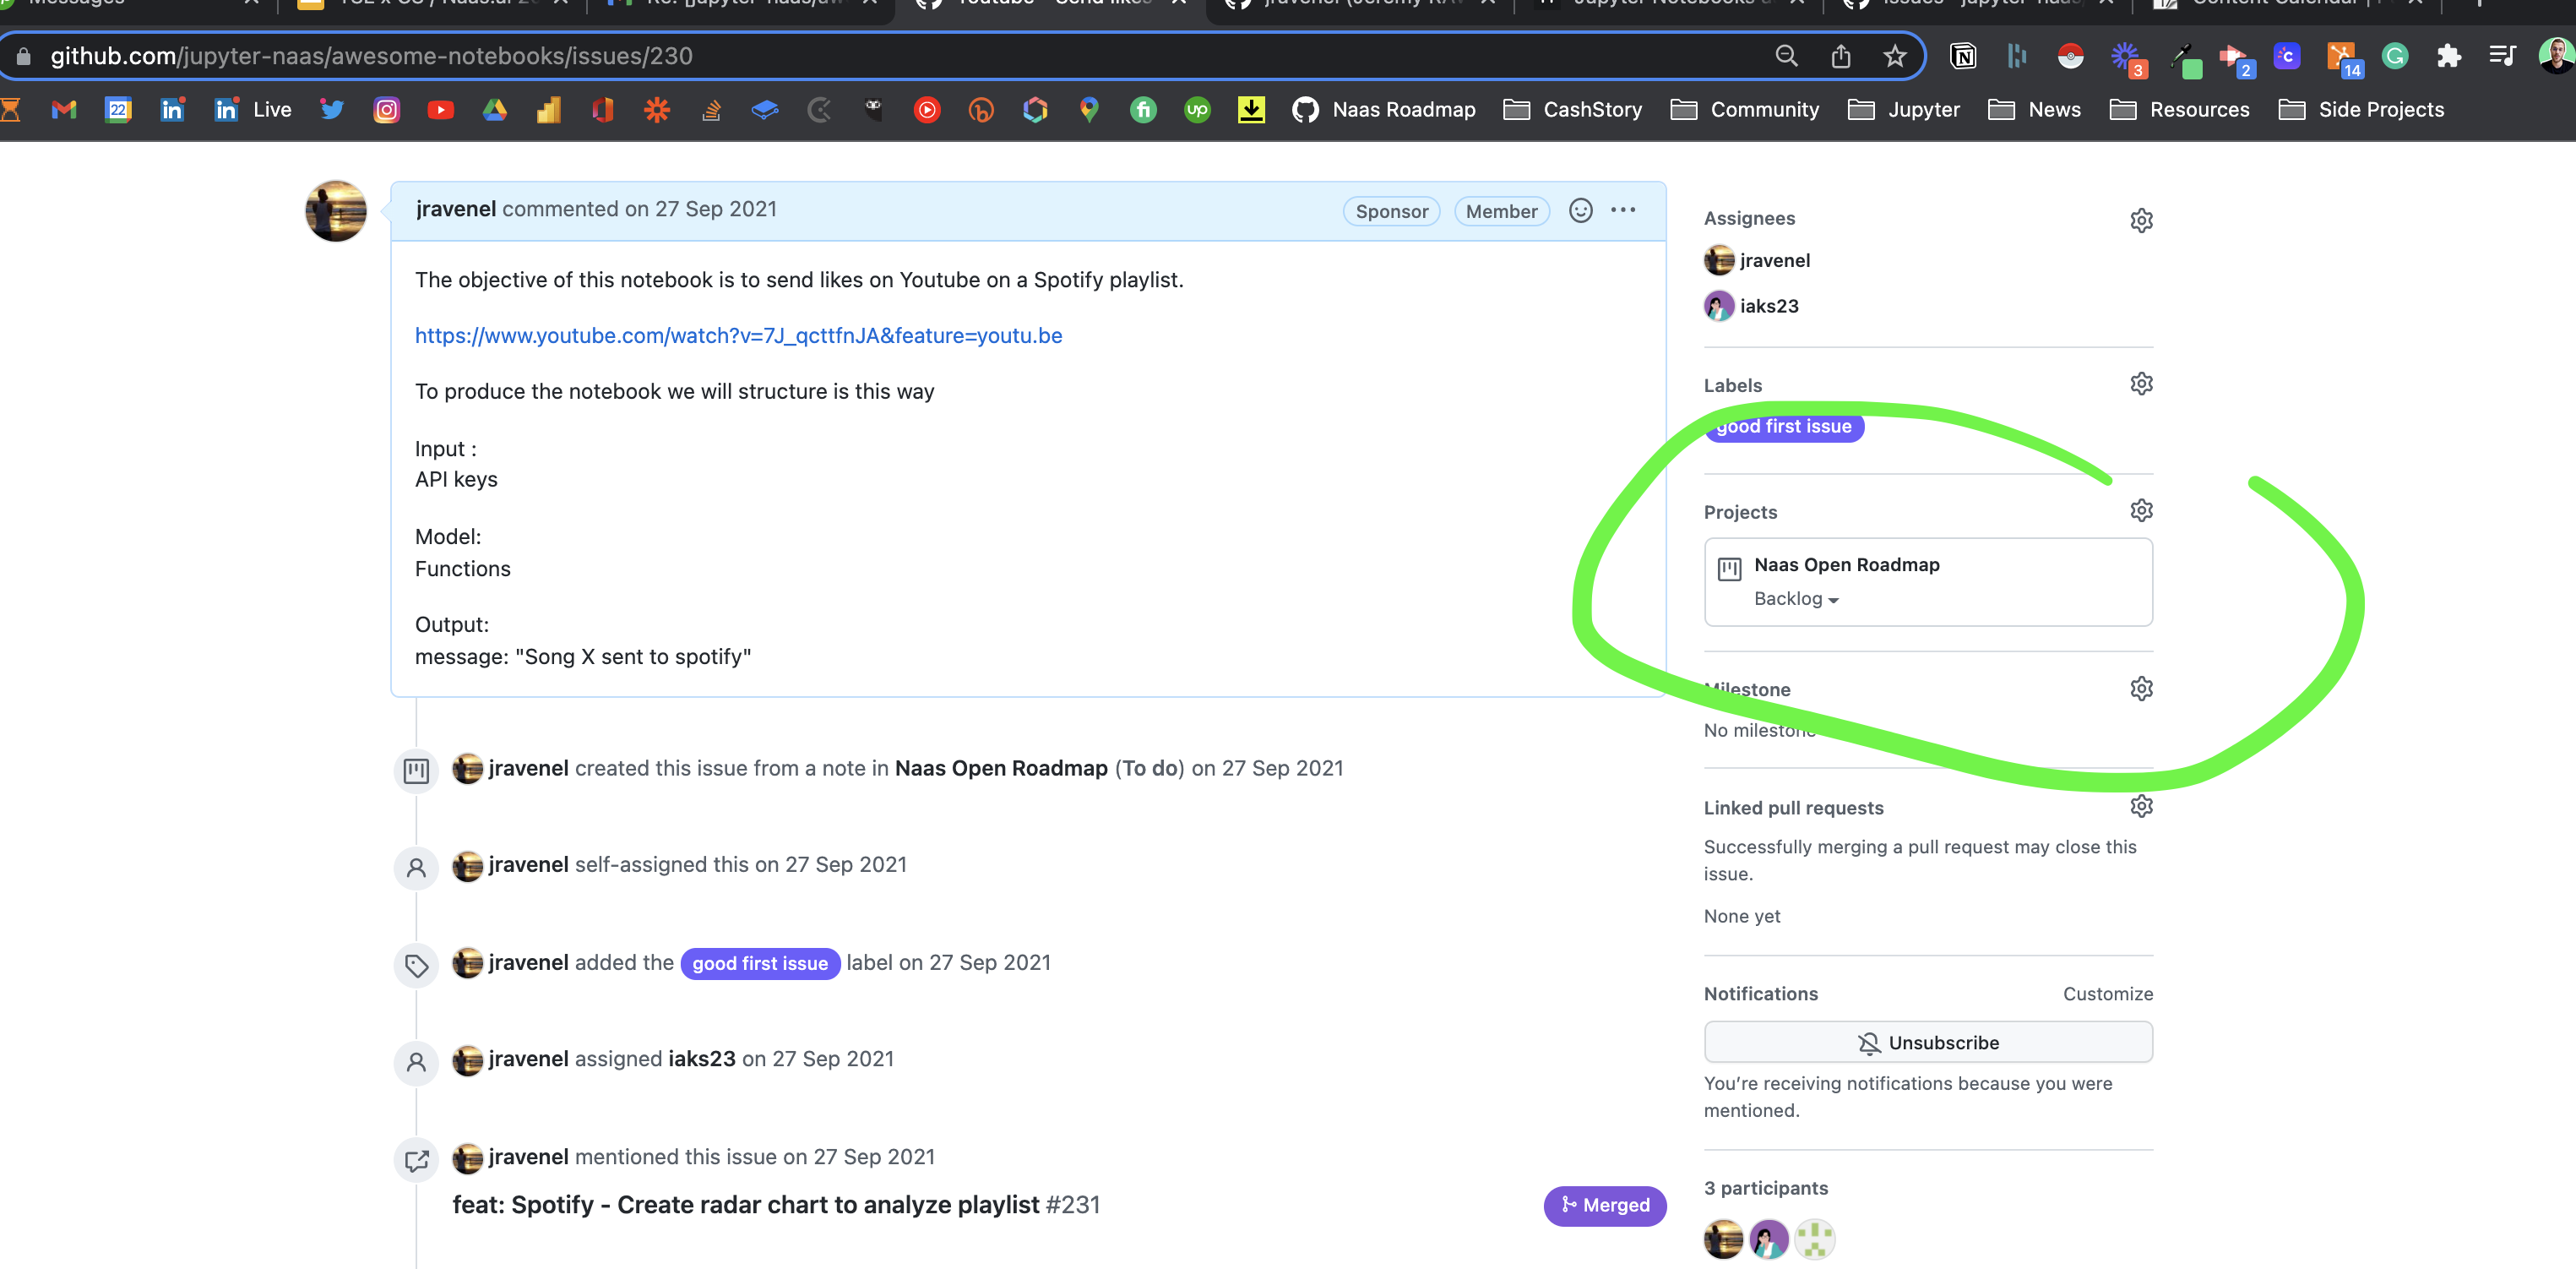2576x1269 pixels.
Task: Open the Gmail extension icon
Action: point(63,110)
